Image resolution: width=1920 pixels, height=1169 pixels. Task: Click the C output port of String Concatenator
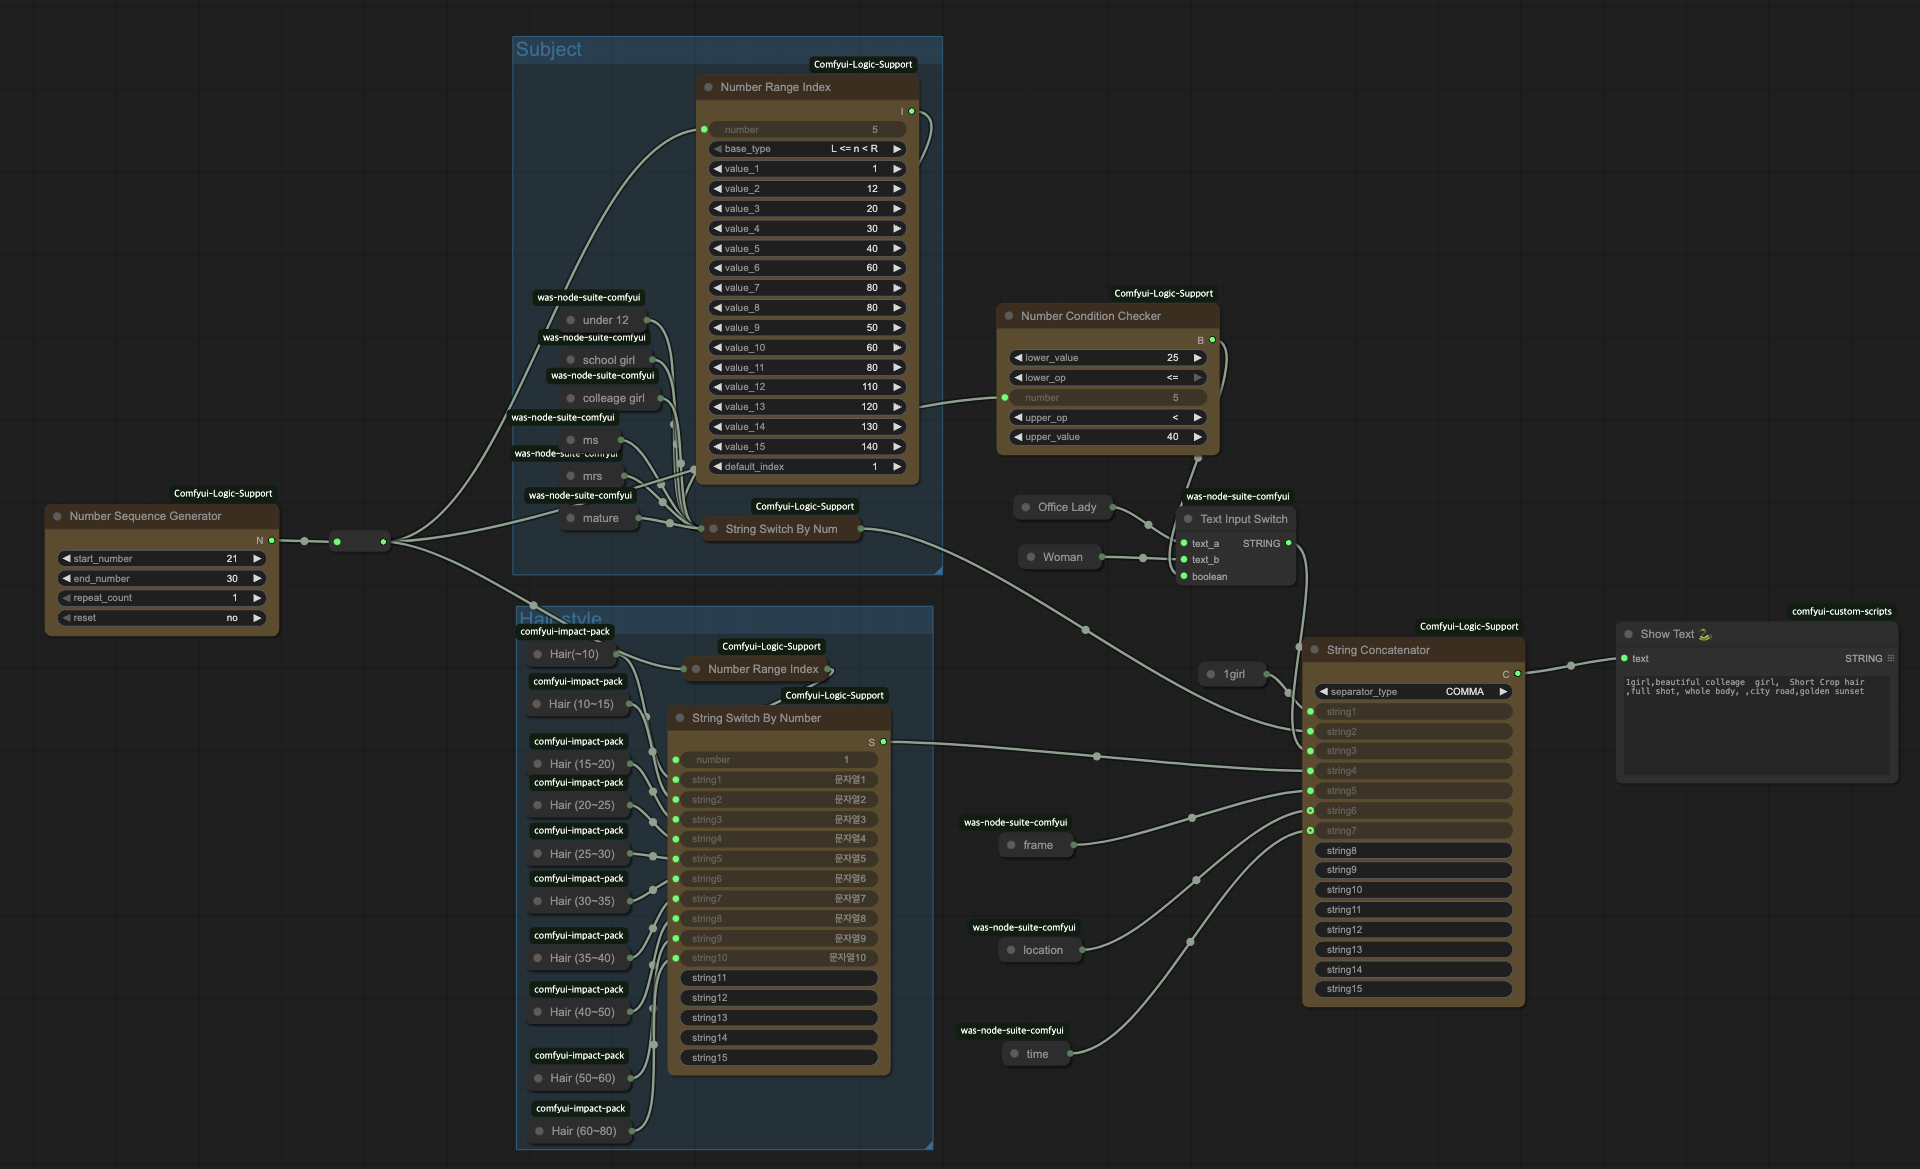point(1517,674)
